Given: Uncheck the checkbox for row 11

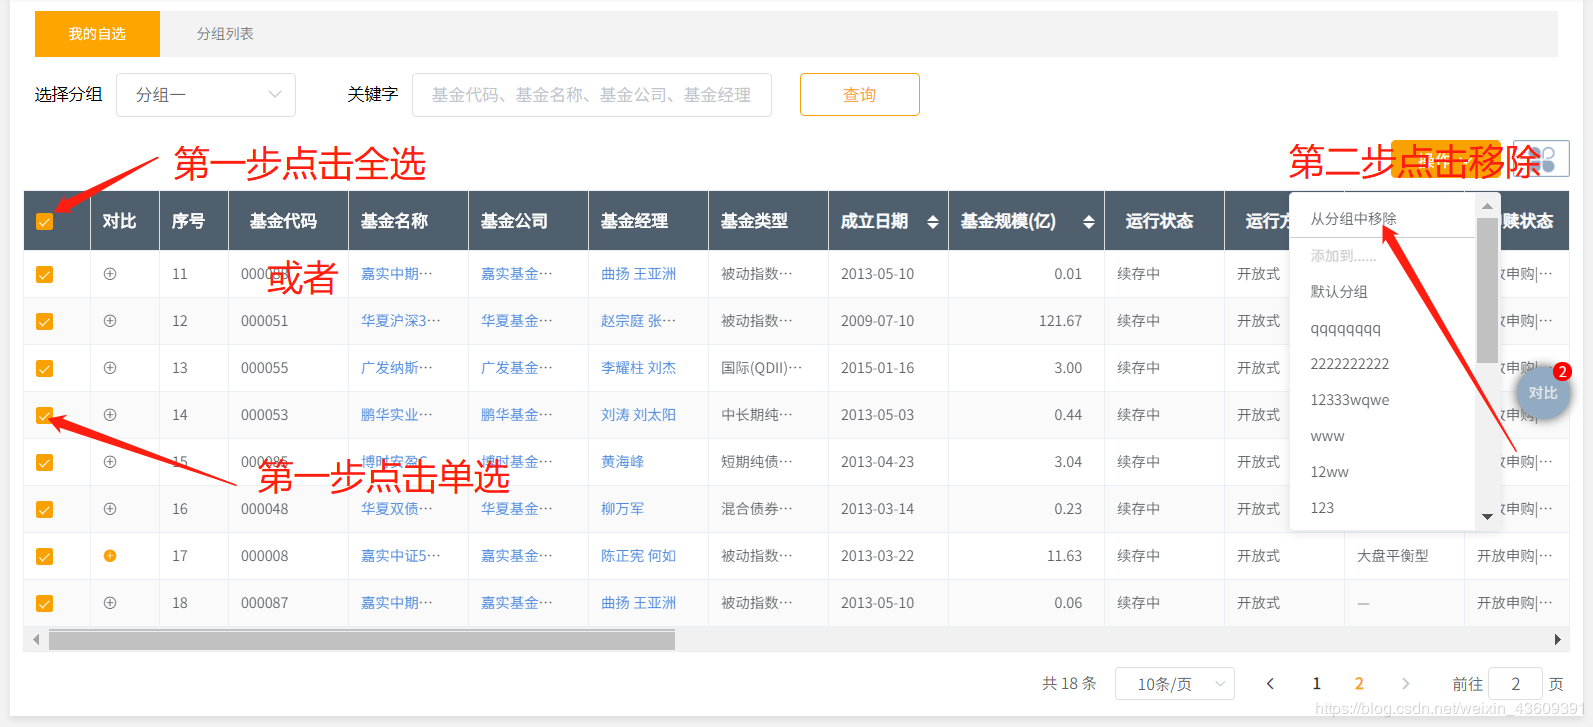Looking at the screenshot, I should 44,274.
